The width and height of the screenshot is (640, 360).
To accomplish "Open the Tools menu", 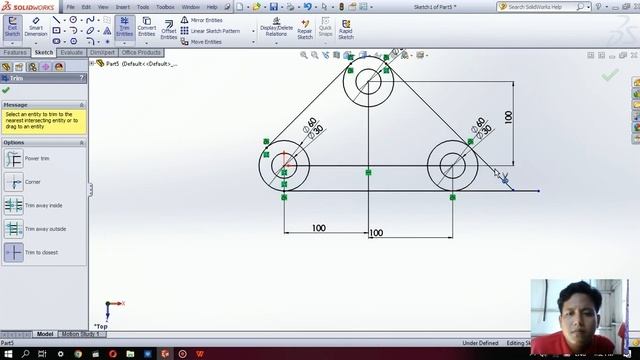I will pyautogui.click(x=143, y=7).
